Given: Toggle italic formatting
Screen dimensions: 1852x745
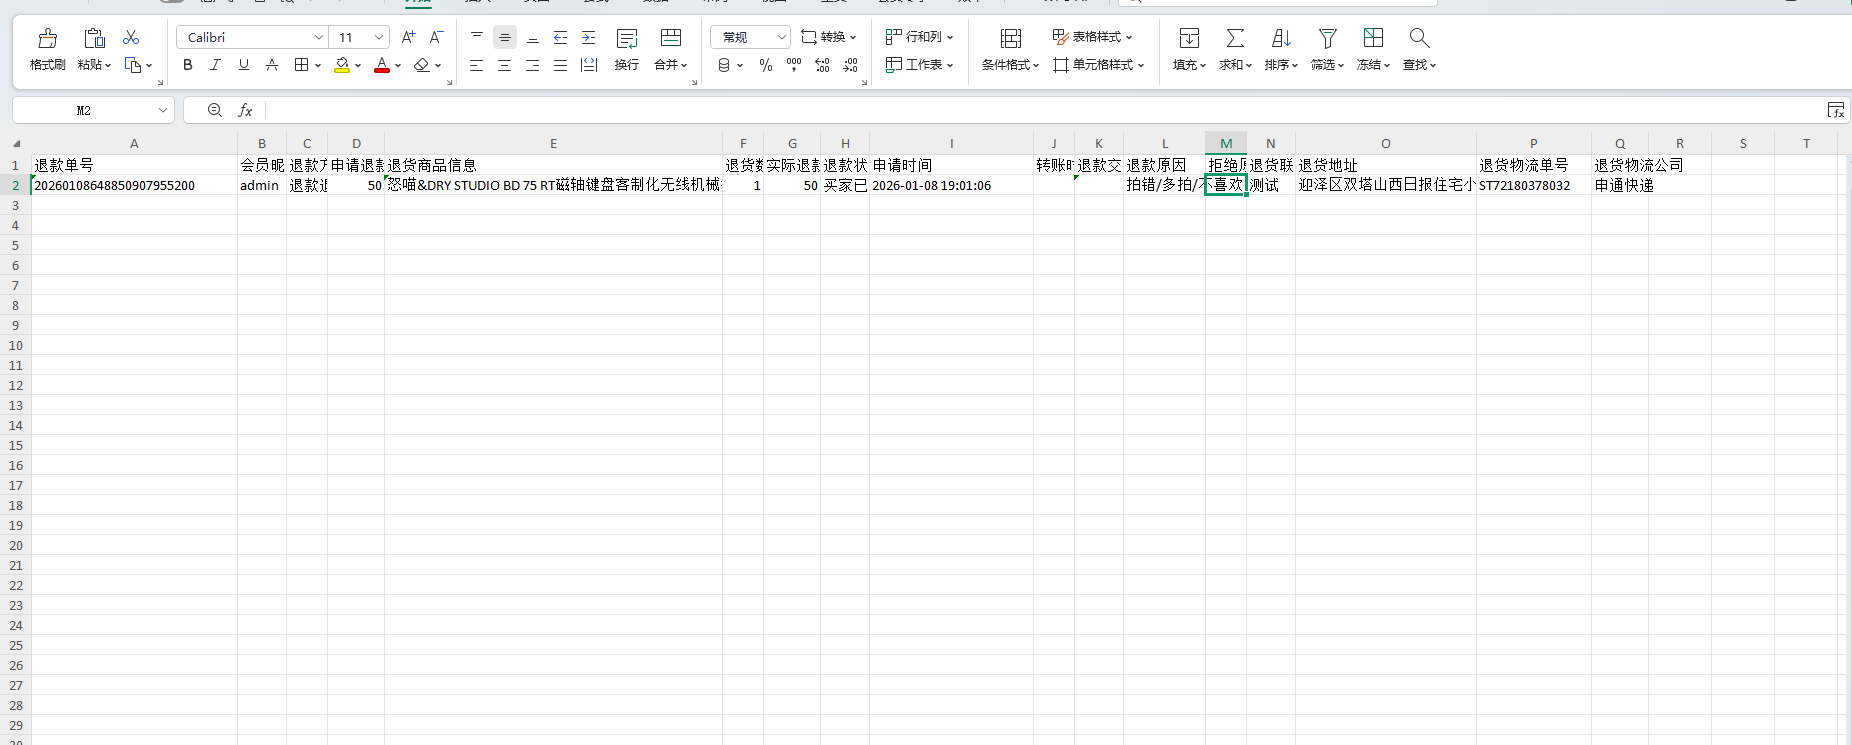Looking at the screenshot, I should (215, 65).
